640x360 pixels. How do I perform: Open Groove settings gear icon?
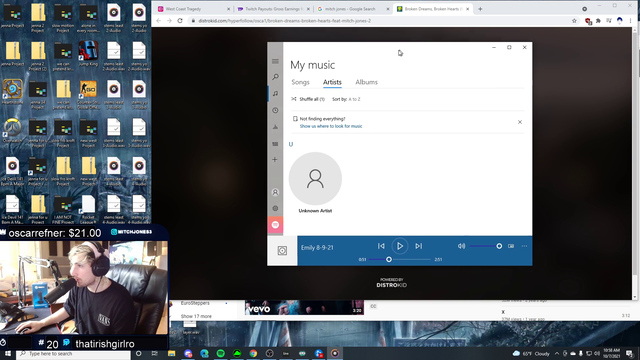coord(275,208)
